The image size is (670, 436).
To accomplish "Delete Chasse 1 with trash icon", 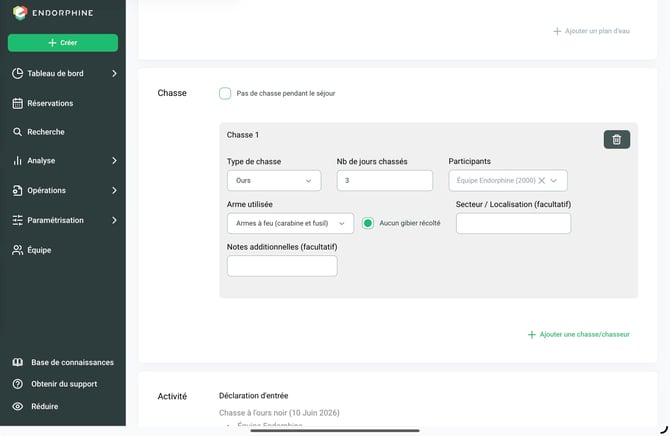I will (617, 139).
